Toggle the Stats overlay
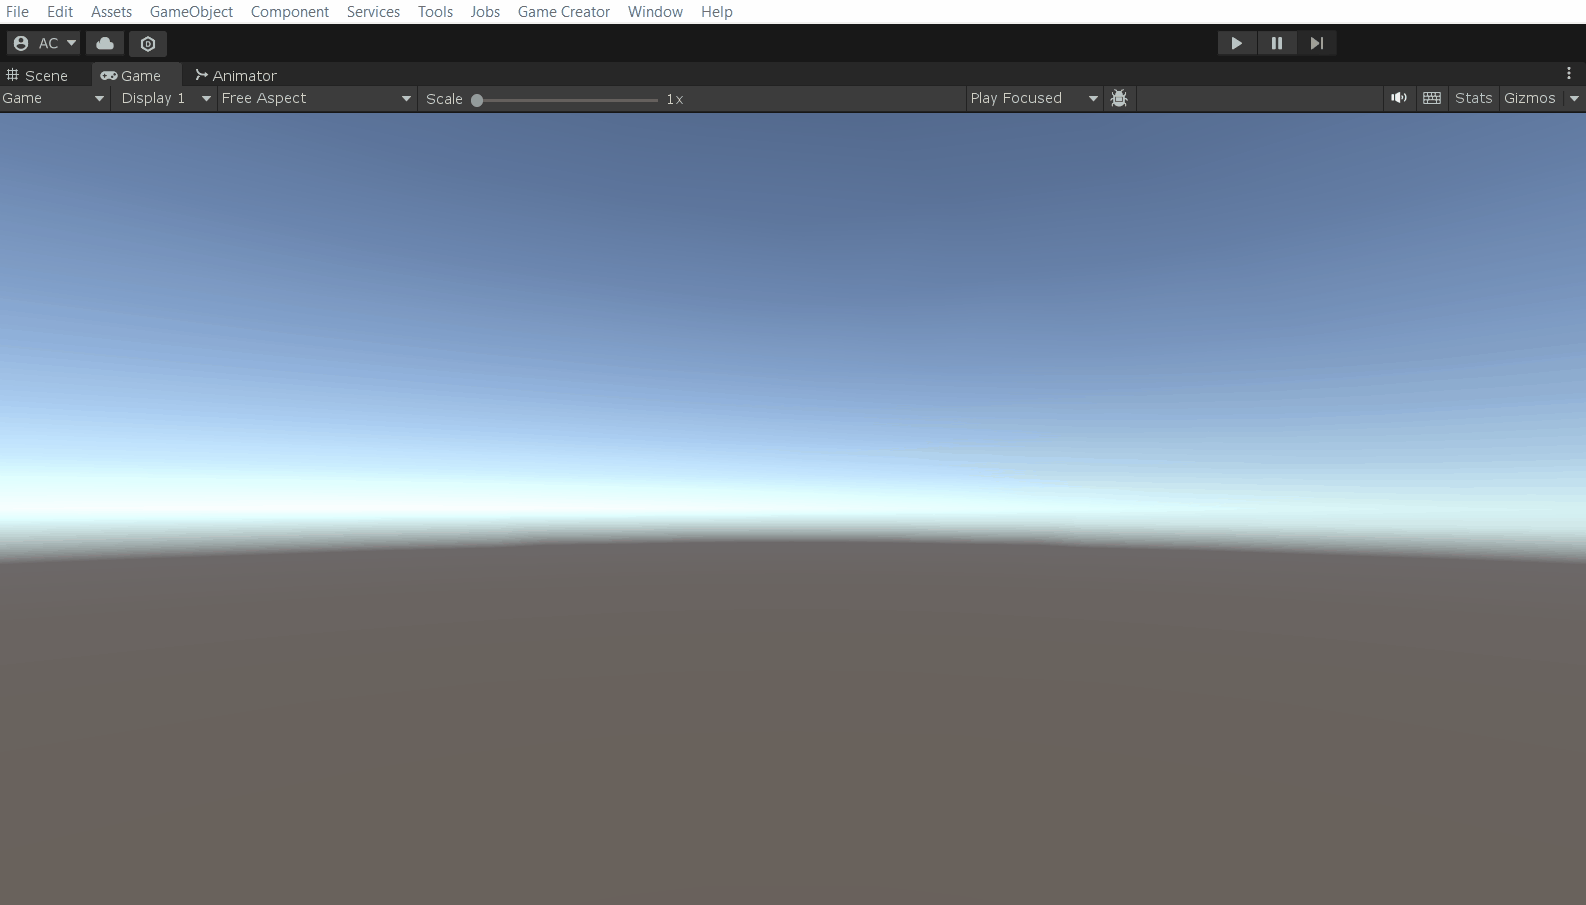Image resolution: width=1586 pixels, height=905 pixels. [1473, 98]
